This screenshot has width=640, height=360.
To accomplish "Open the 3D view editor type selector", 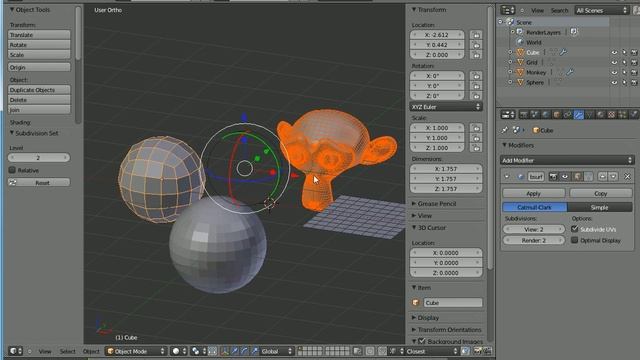I will pos(16,351).
